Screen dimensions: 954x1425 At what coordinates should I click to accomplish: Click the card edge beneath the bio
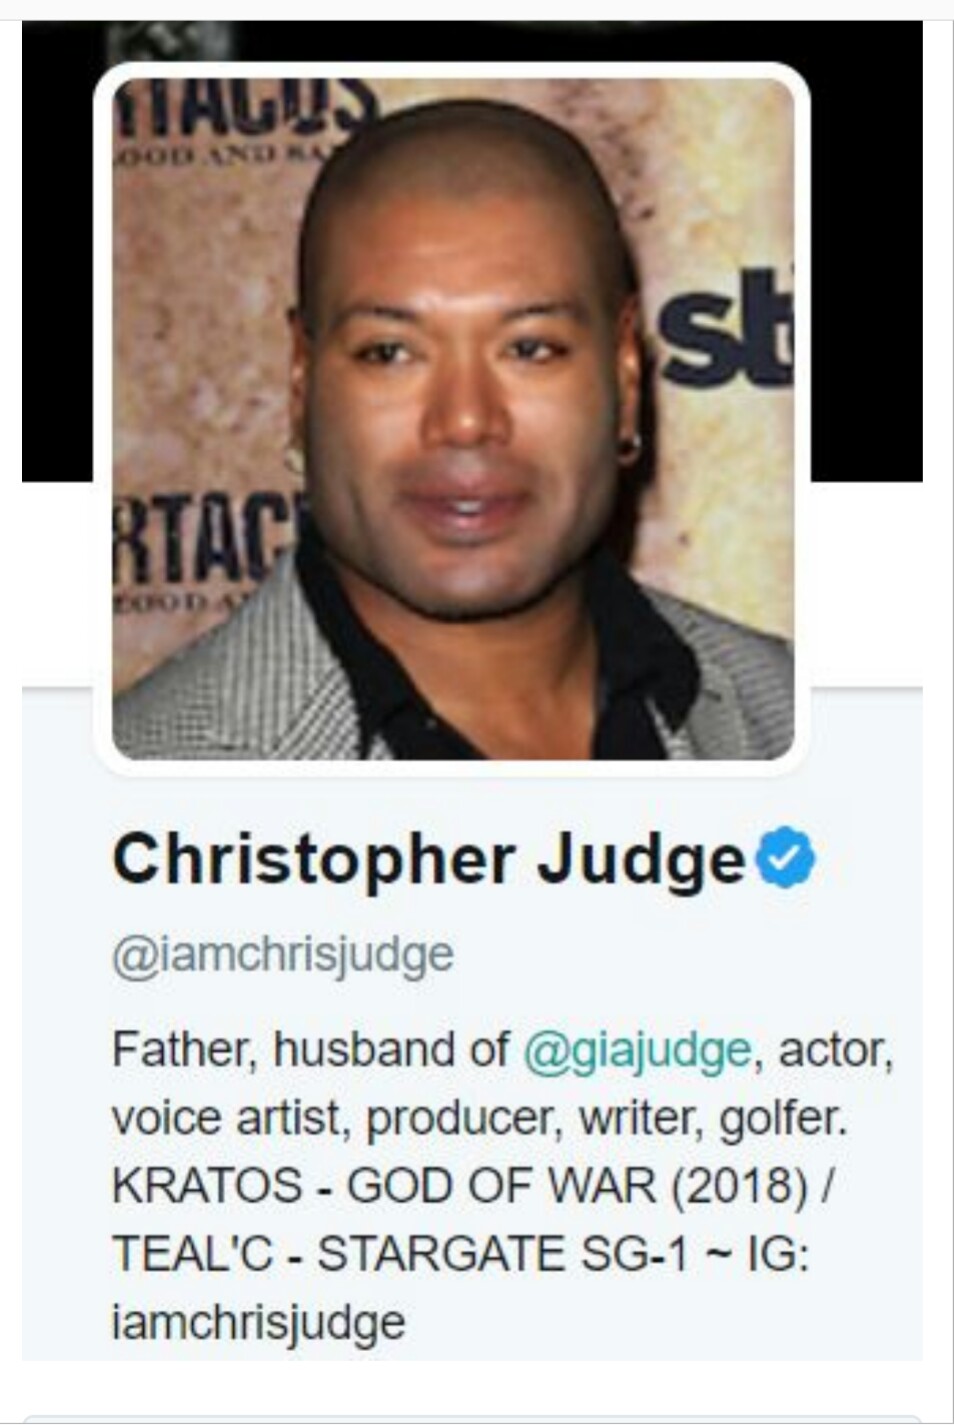tap(470, 1419)
